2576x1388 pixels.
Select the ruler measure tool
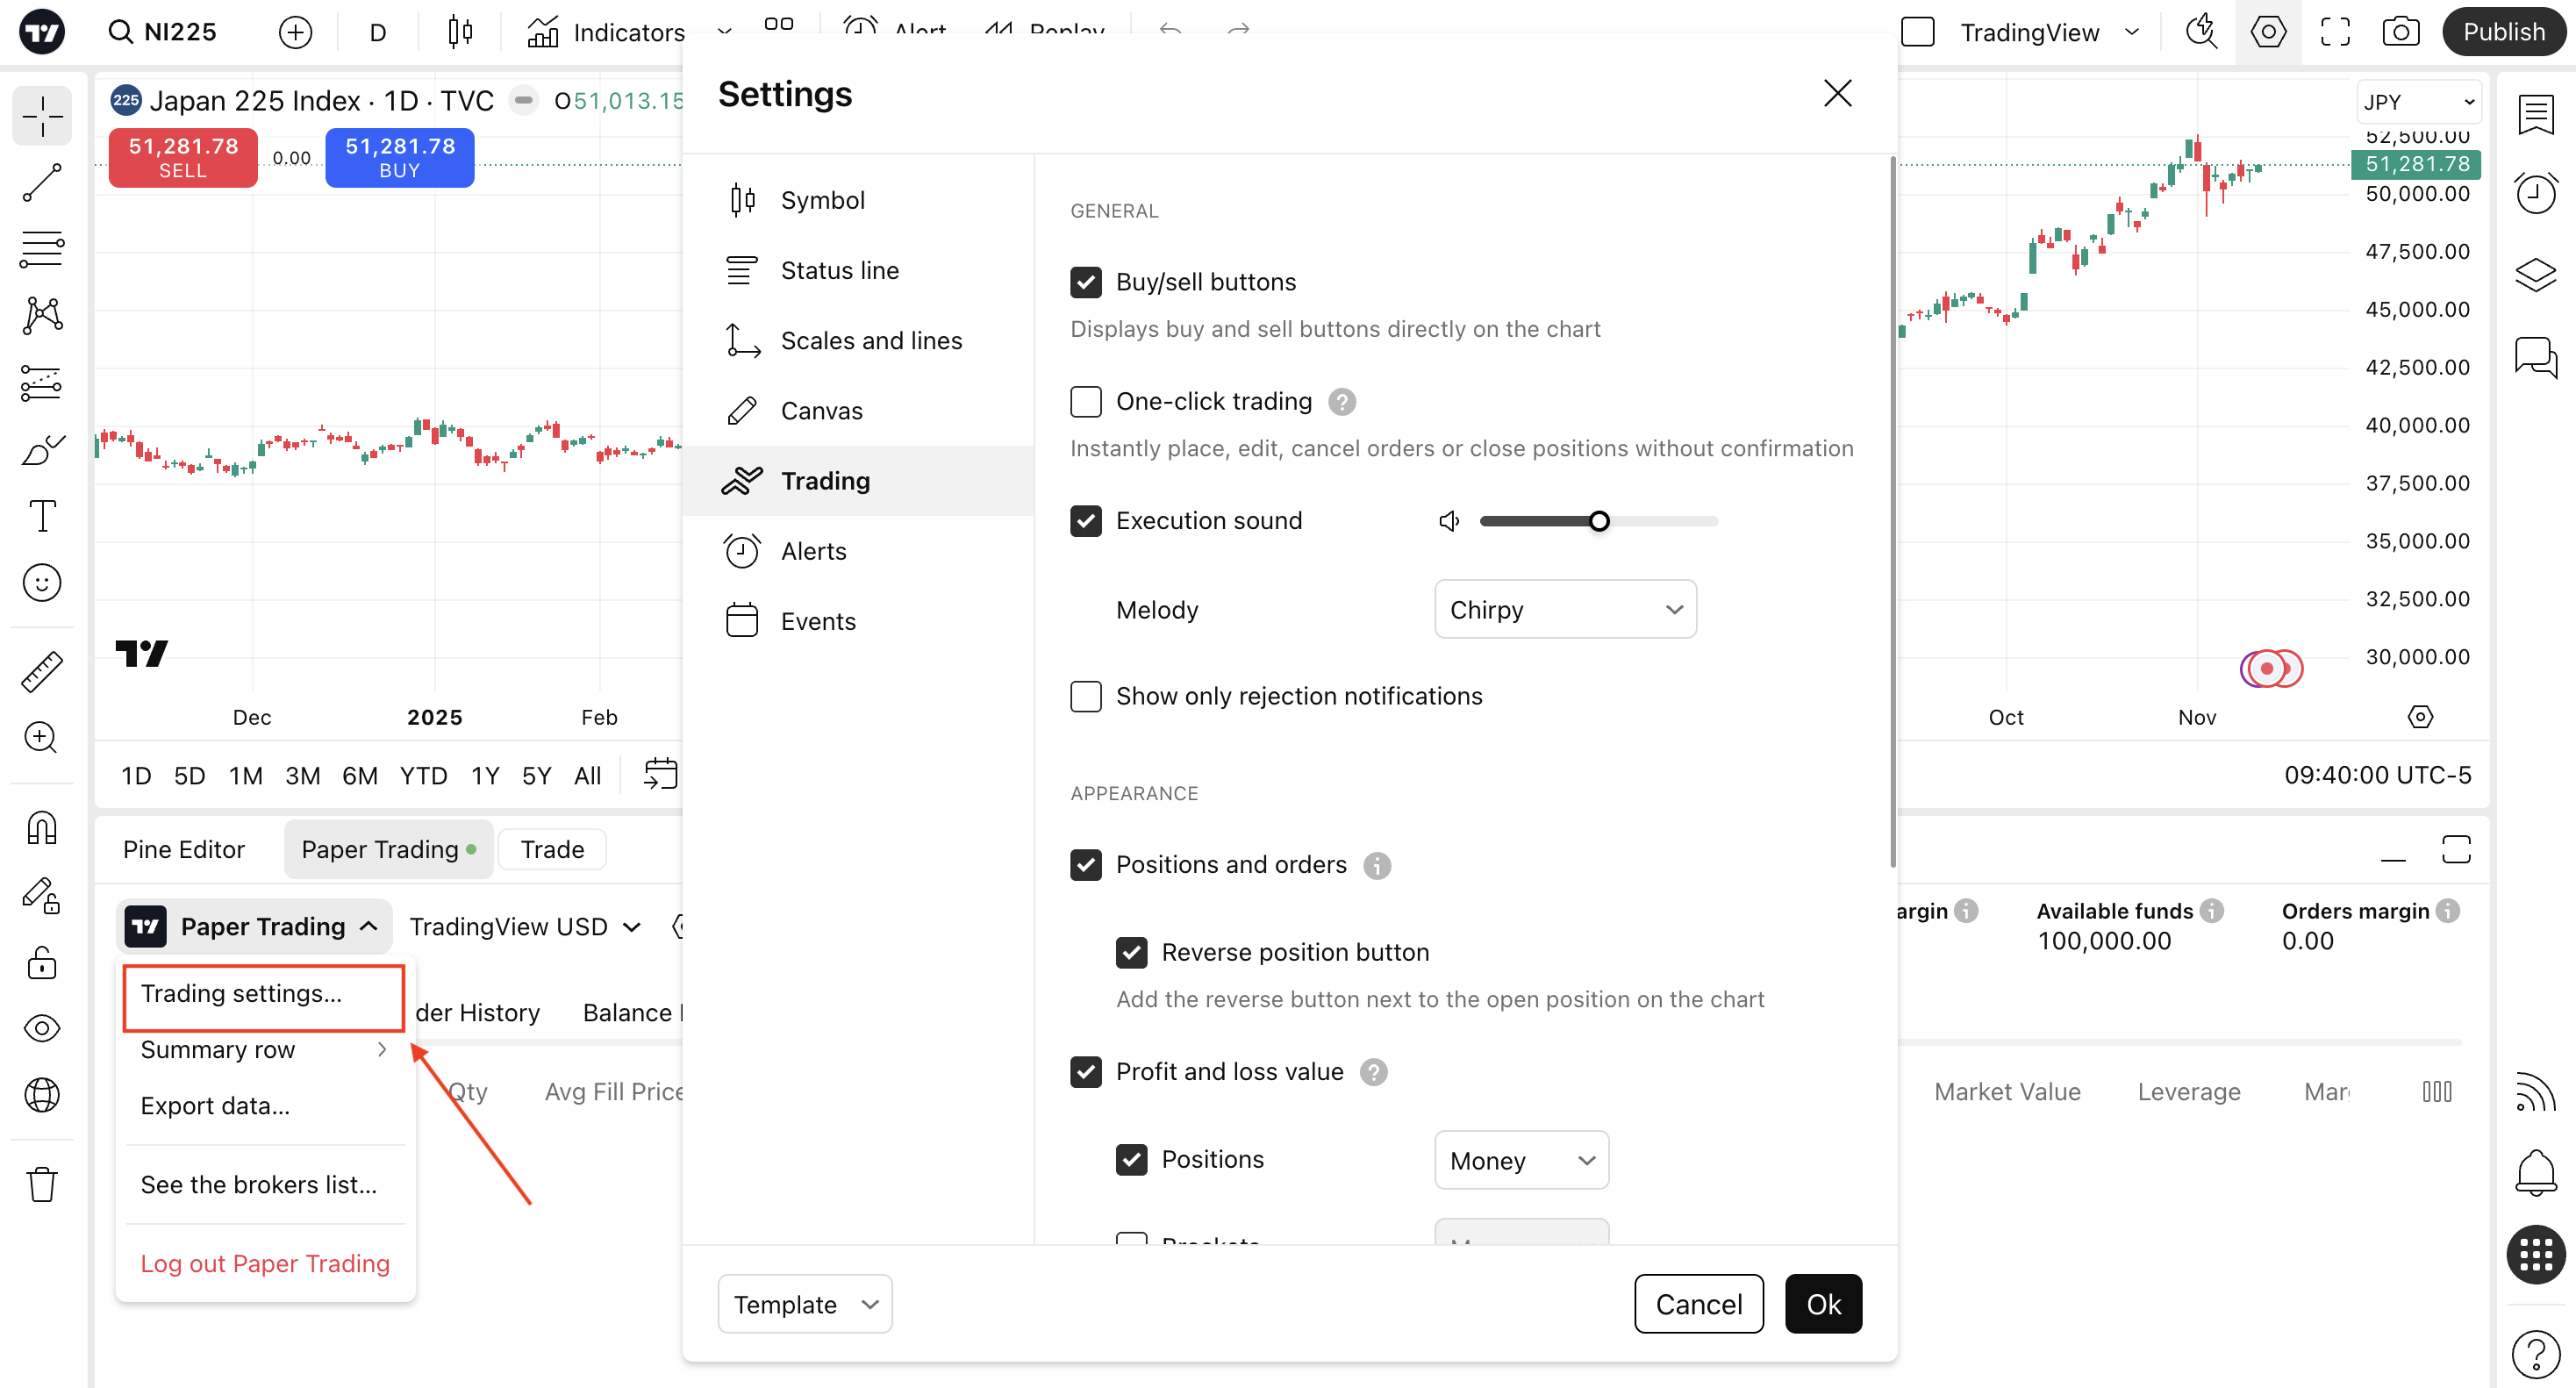pyautogui.click(x=42, y=671)
